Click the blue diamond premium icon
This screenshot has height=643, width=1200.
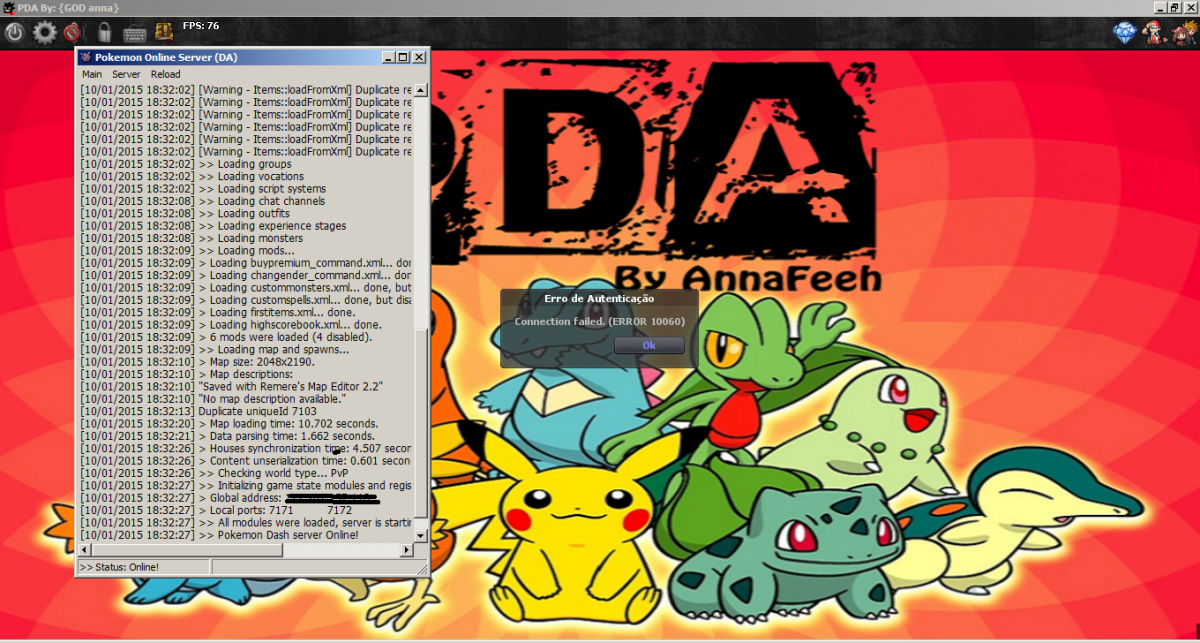pos(1126,33)
